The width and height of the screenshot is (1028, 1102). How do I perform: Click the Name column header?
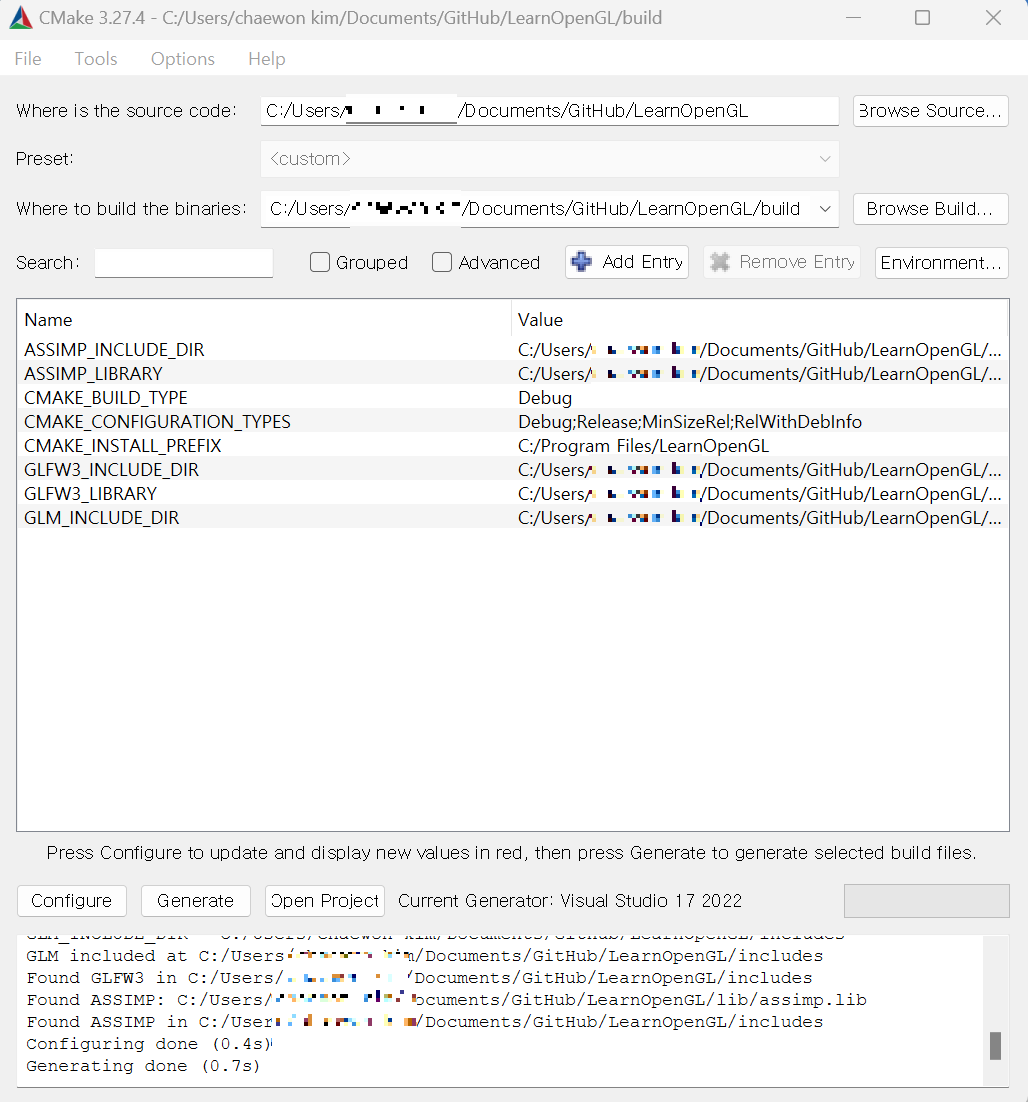(x=48, y=320)
